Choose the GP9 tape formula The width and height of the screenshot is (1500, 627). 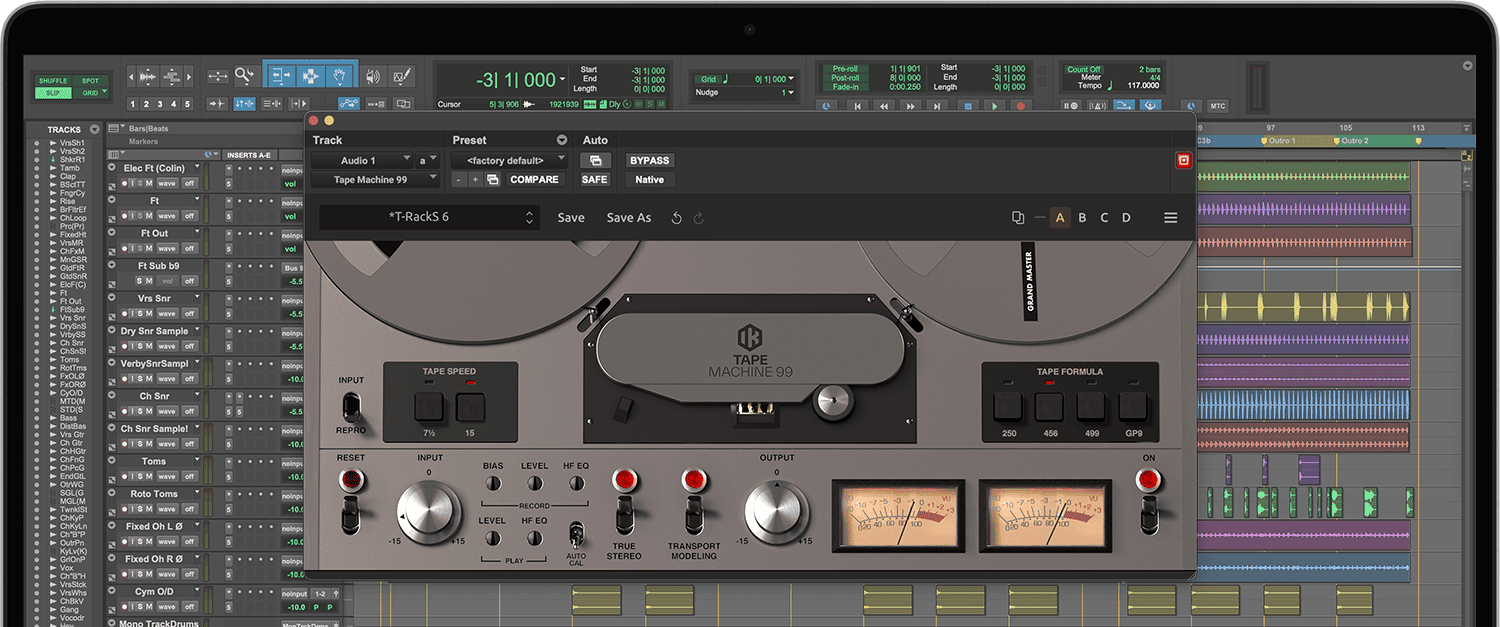pyautogui.click(x=1134, y=404)
